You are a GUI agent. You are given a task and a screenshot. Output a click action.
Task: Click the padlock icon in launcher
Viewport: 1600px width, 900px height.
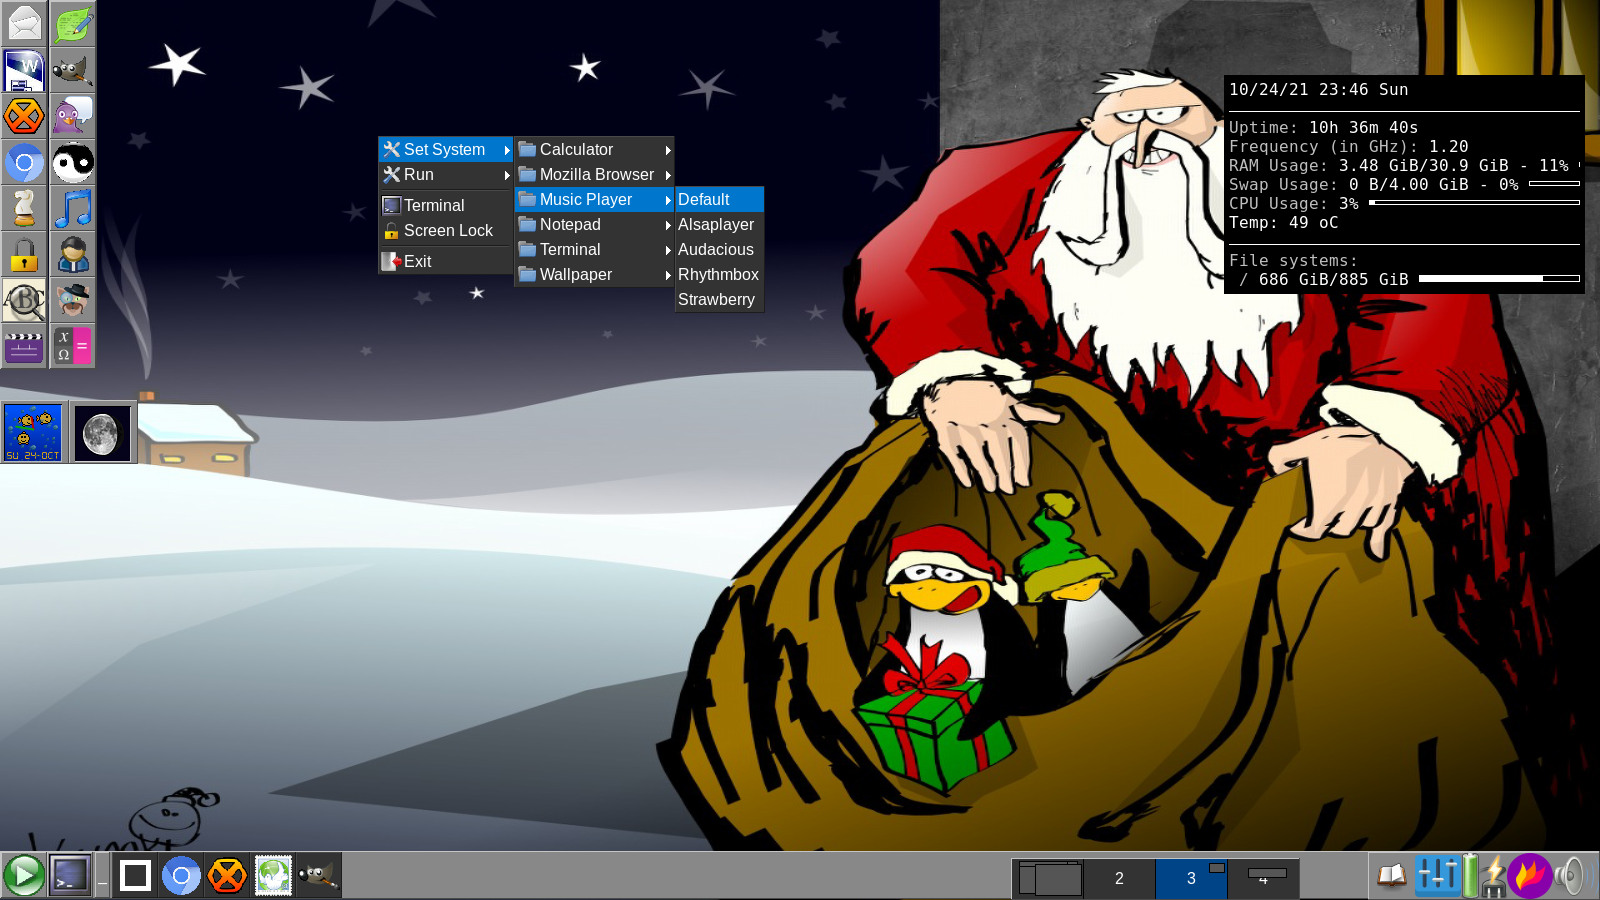(24, 255)
